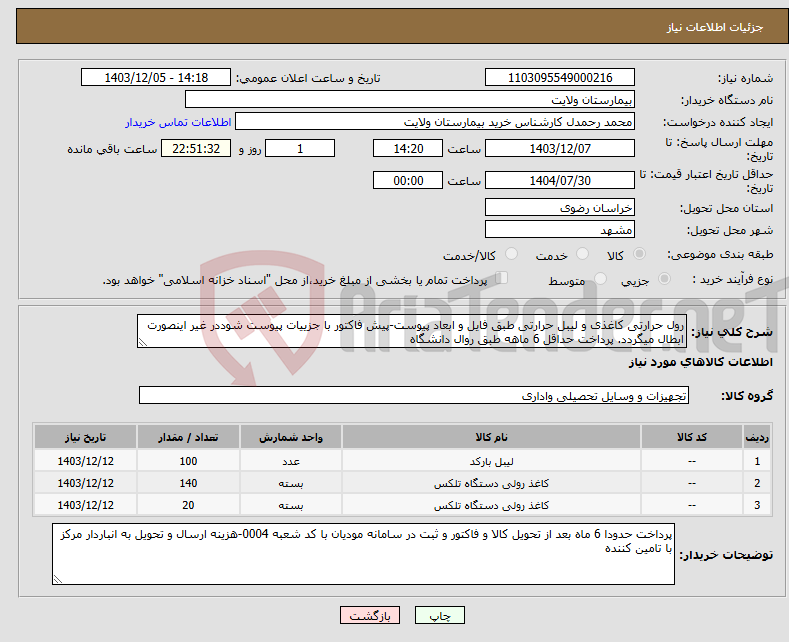The image size is (789, 642).
Task: Click the لیبل بارکد item name cell
Action: [491, 461]
